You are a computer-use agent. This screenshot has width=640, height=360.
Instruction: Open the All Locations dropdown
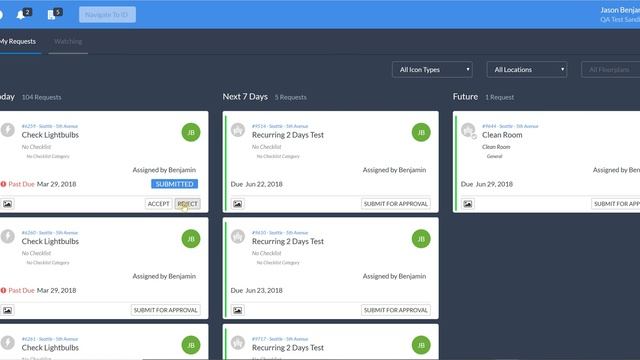pos(527,70)
